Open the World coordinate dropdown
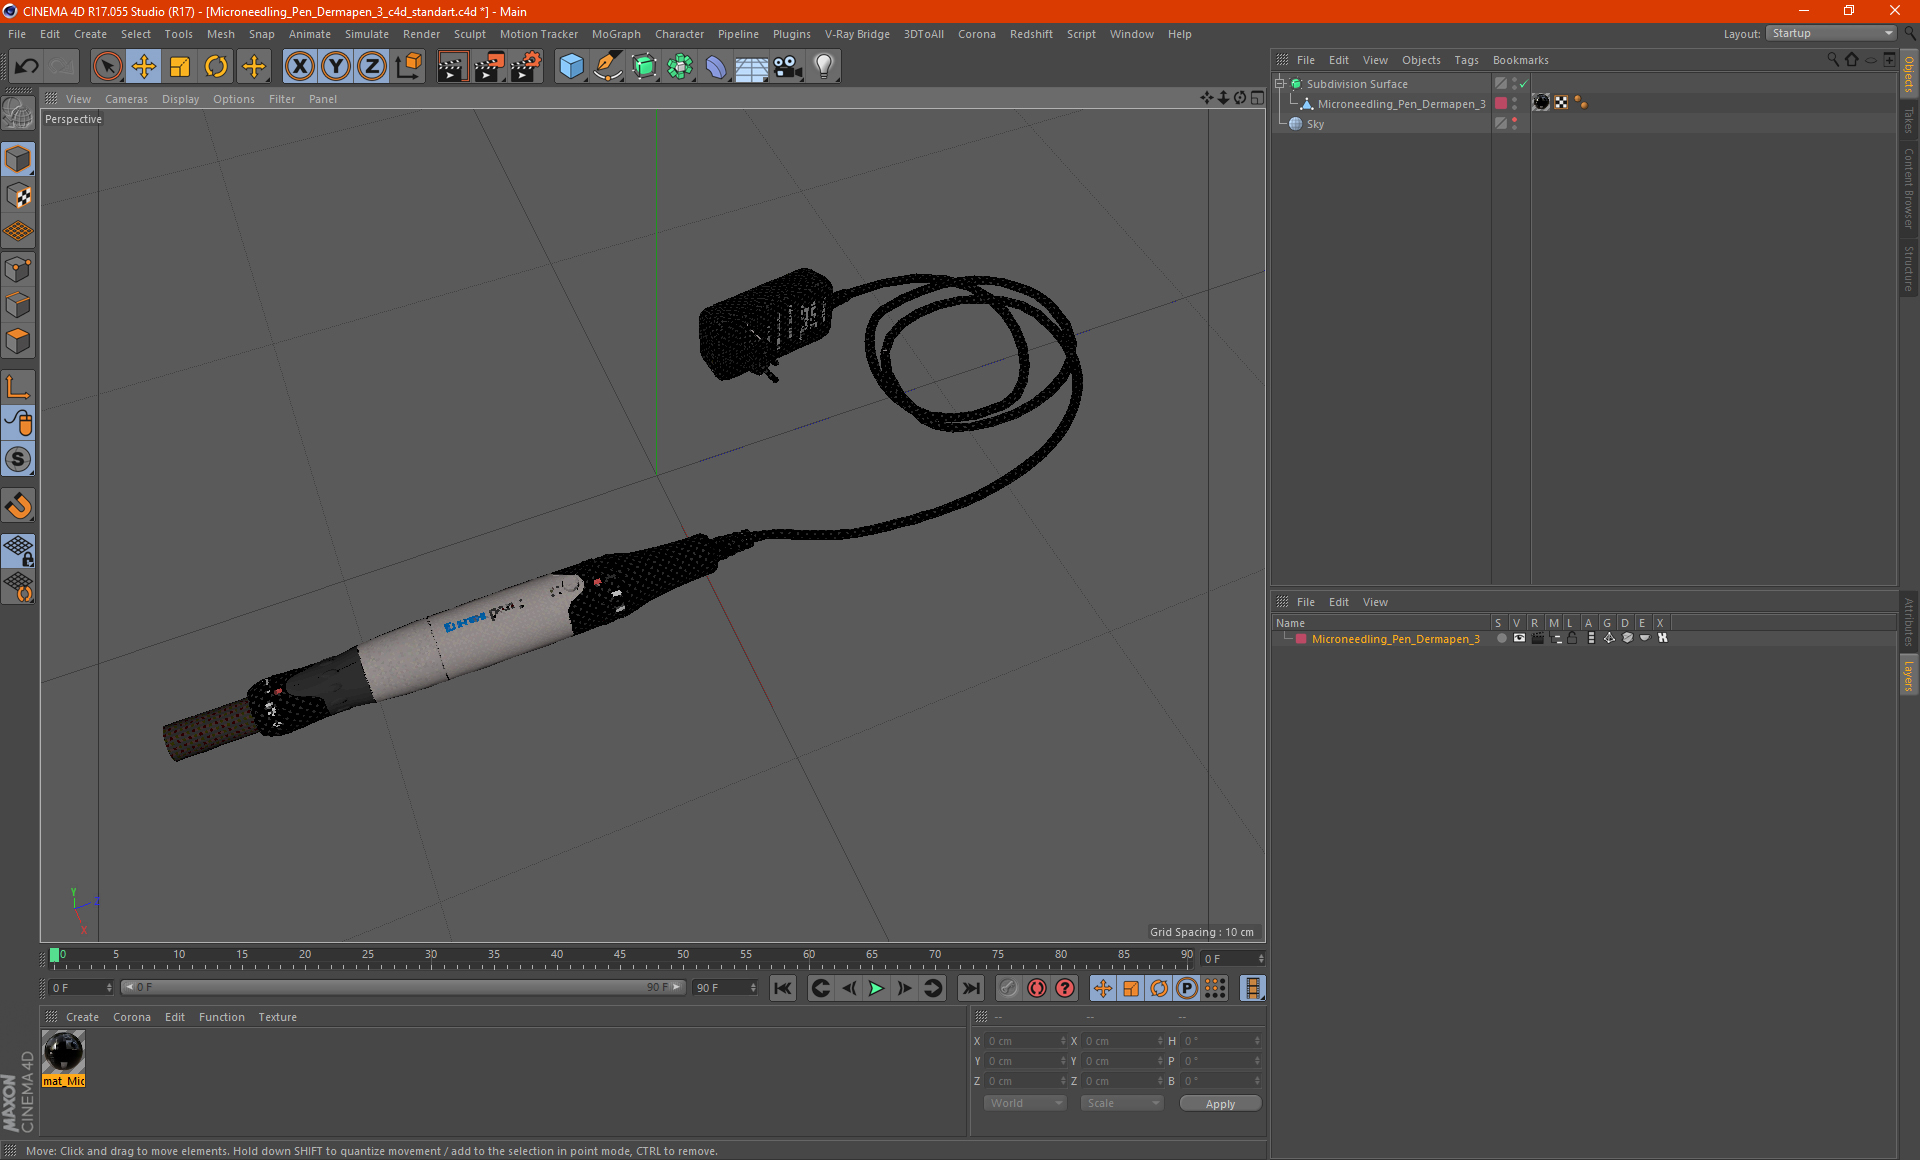The image size is (1920, 1160). tap(1025, 1103)
